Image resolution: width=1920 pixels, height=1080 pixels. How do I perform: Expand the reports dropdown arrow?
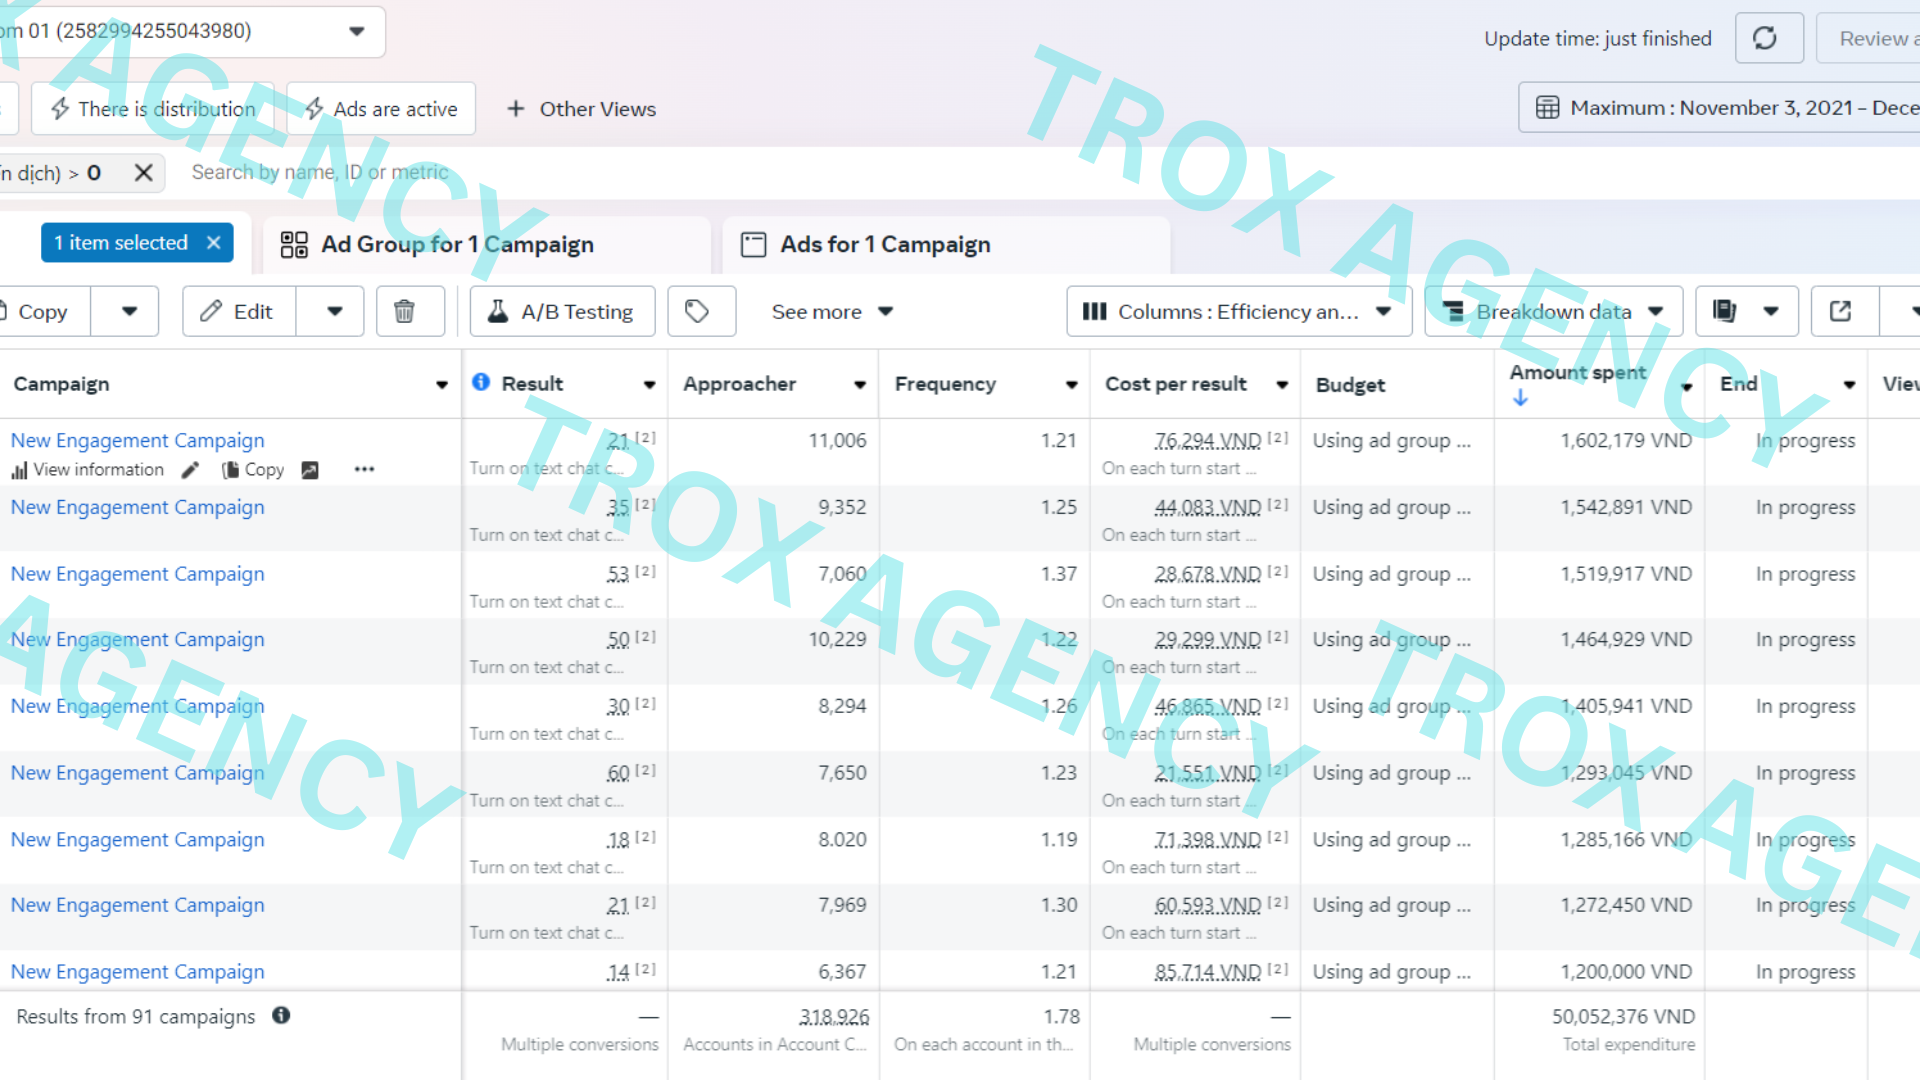[1771, 312]
